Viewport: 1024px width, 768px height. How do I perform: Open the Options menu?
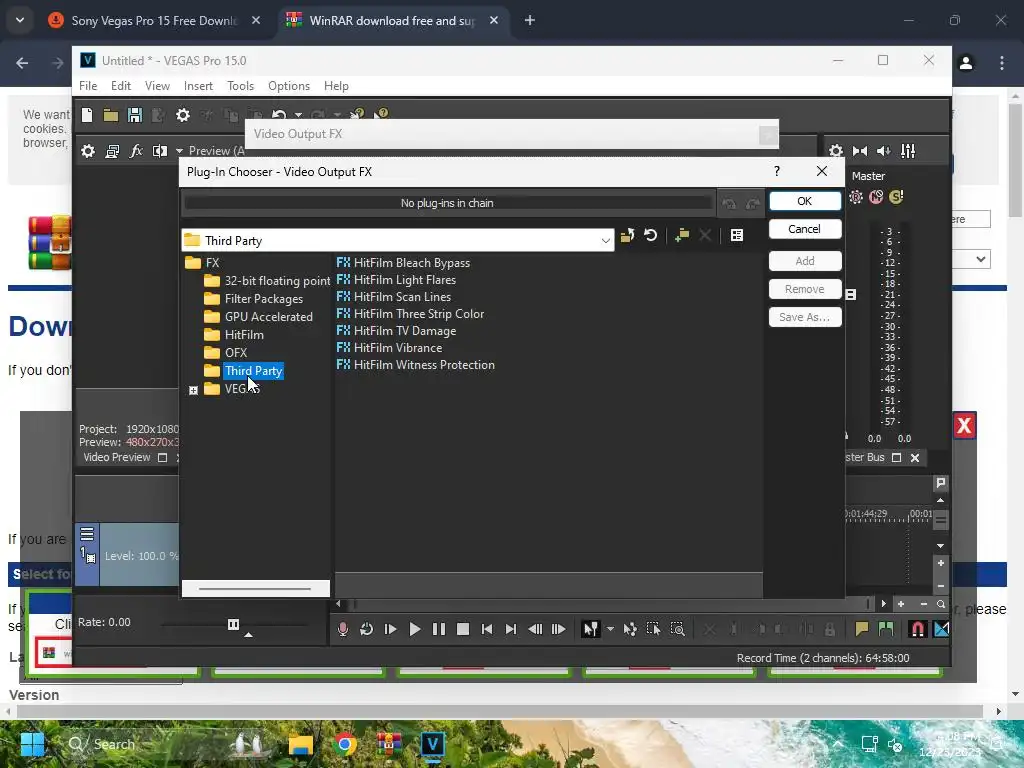click(289, 86)
